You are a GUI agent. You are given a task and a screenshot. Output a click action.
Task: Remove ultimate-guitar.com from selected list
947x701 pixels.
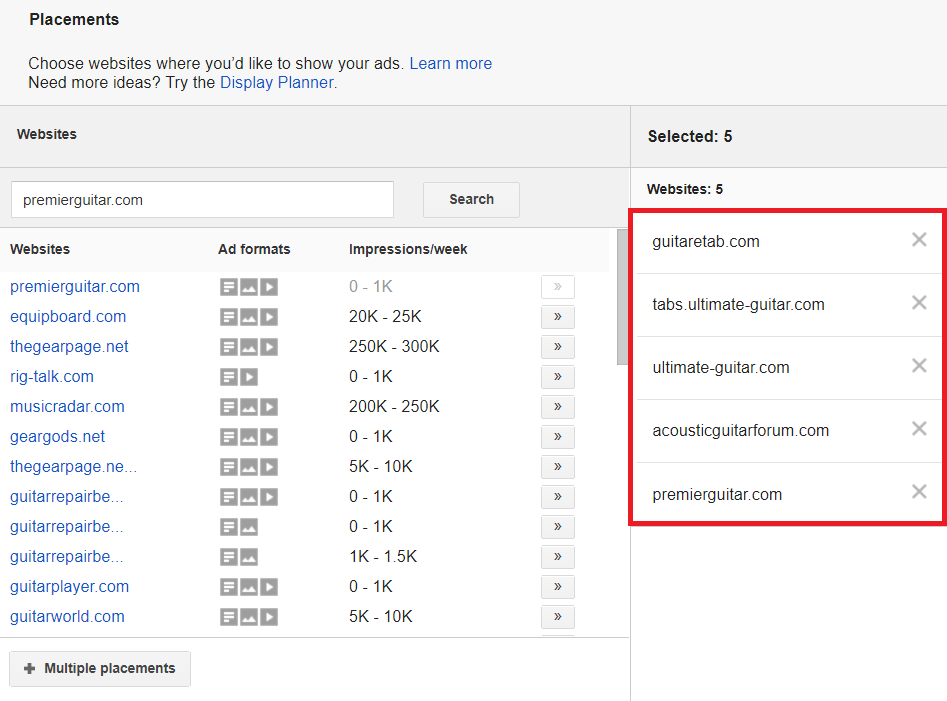pyautogui.click(x=919, y=365)
